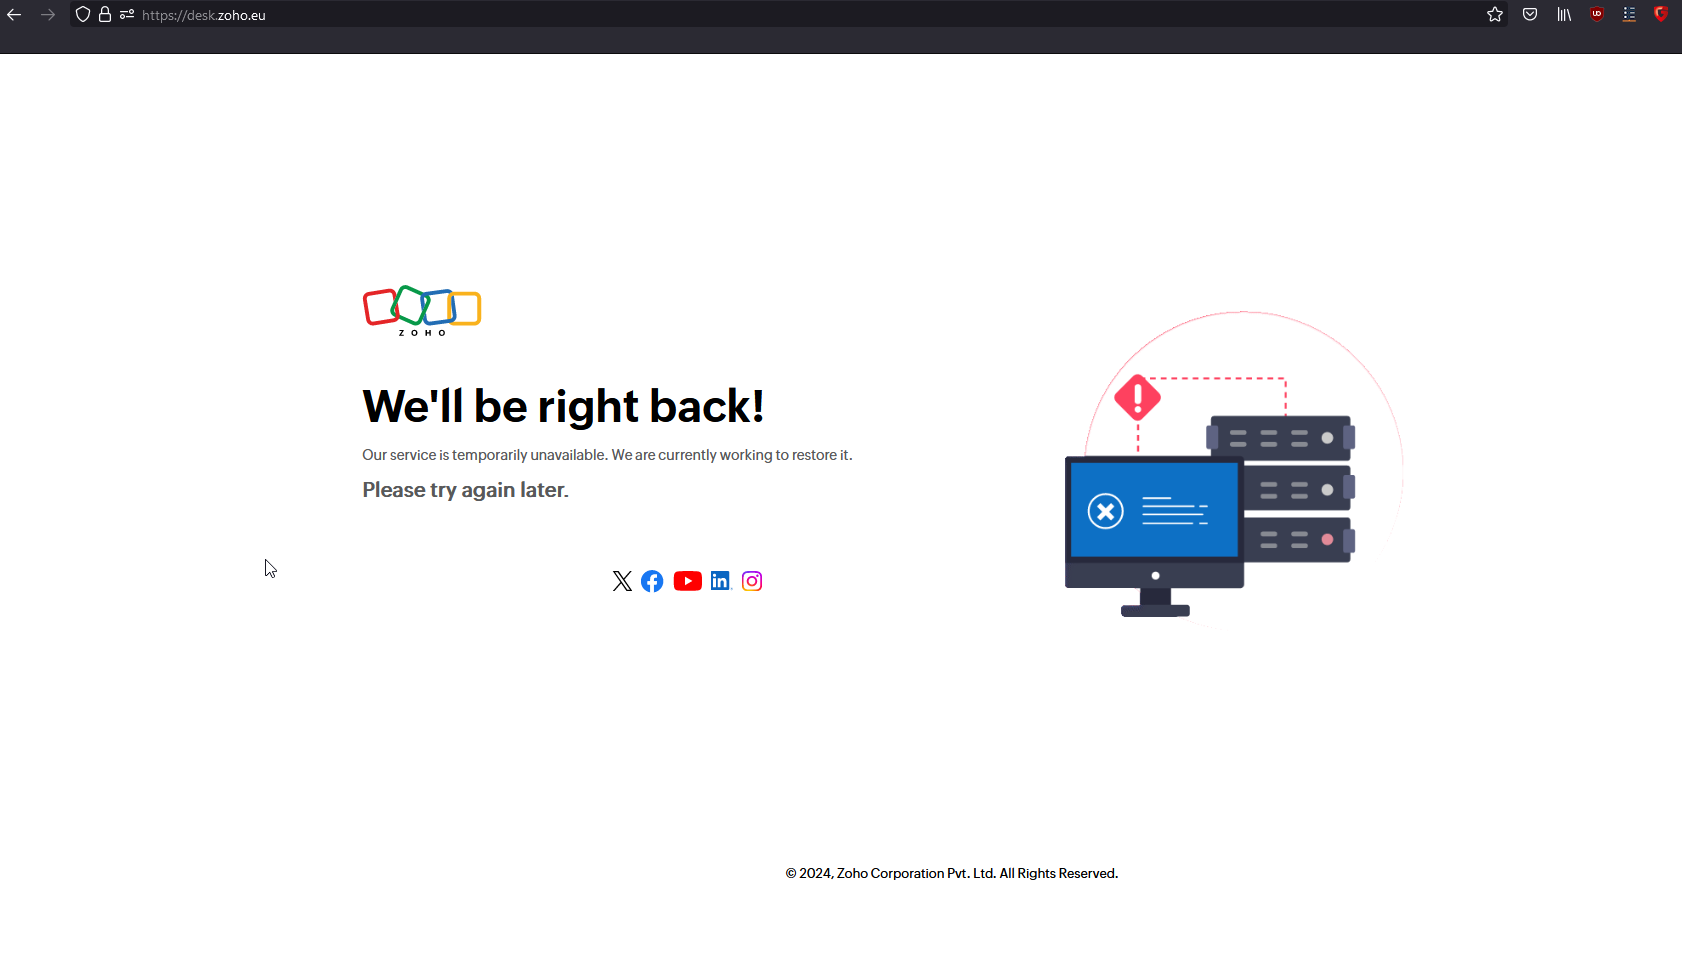The height and width of the screenshot is (960, 1682).
Task: Save page to Pocket
Action: pyautogui.click(x=1530, y=14)
